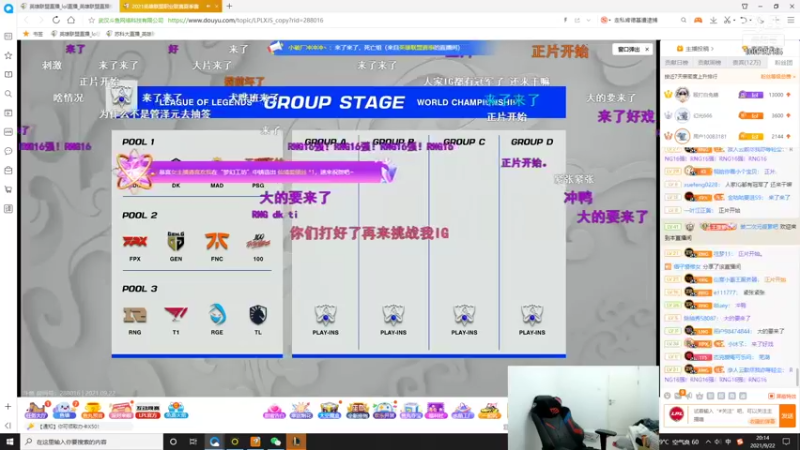Select the orange LPL stream tab
The width and height of the screenshot is (800, 450).
tap(171, 6)
